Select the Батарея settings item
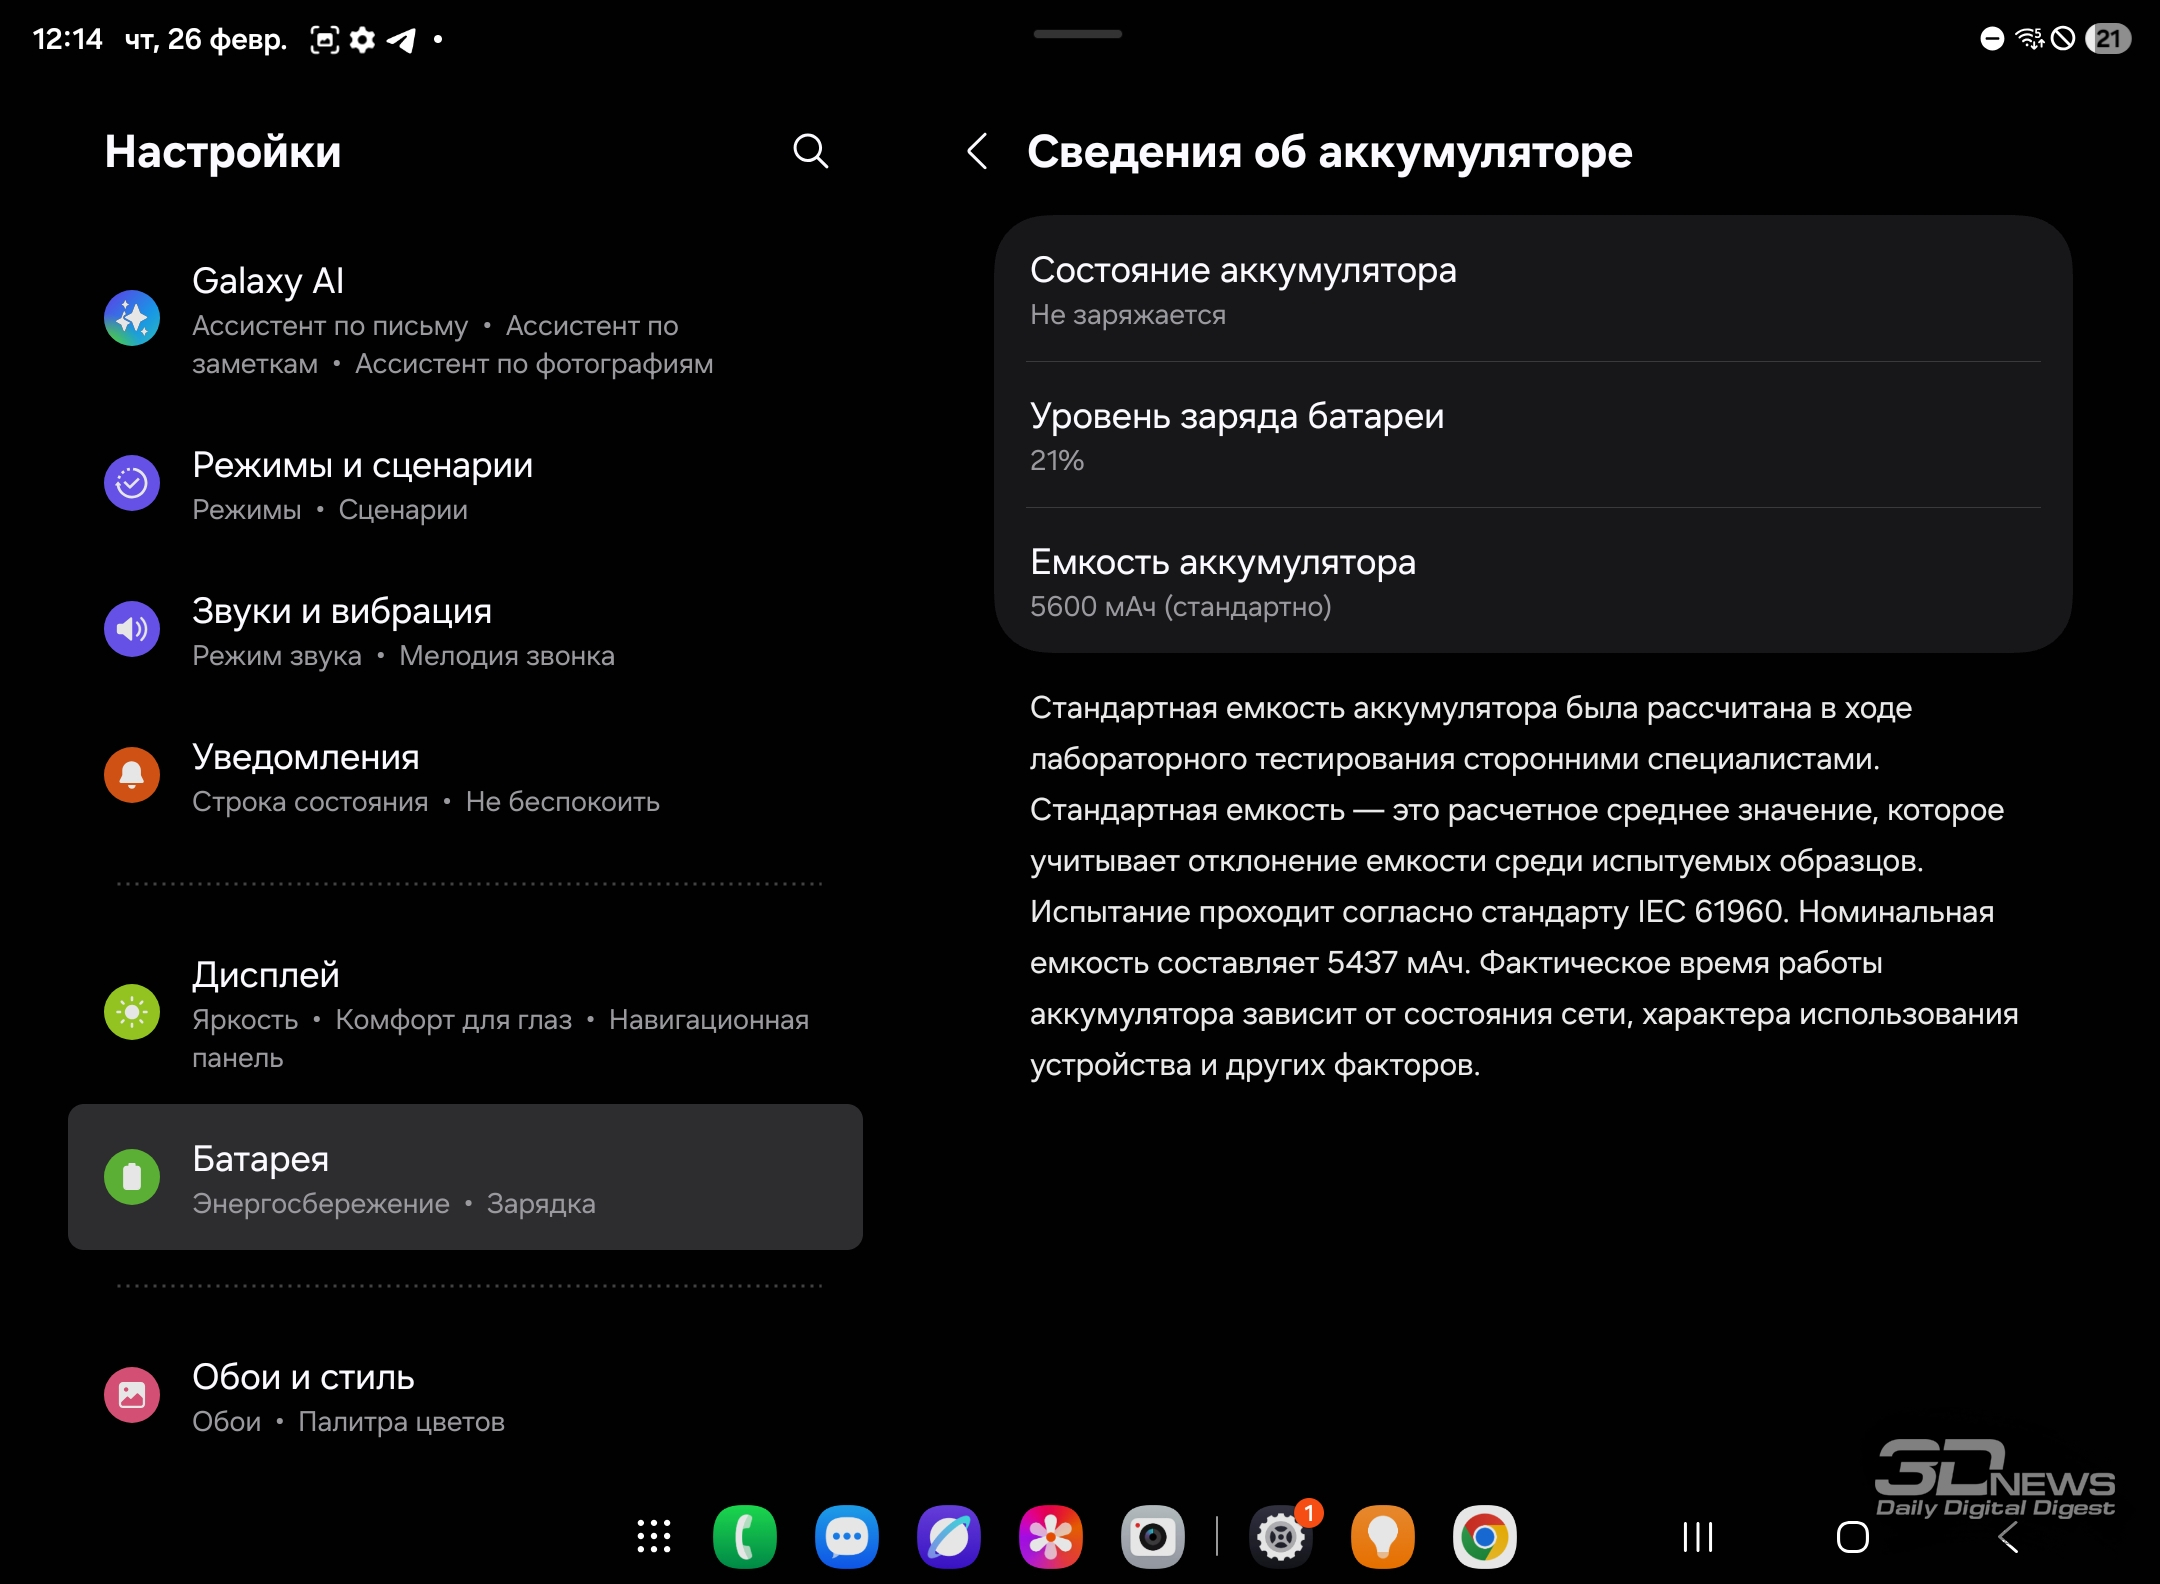Screen dimensions: 2160x1584 (x=465, y=1177)
